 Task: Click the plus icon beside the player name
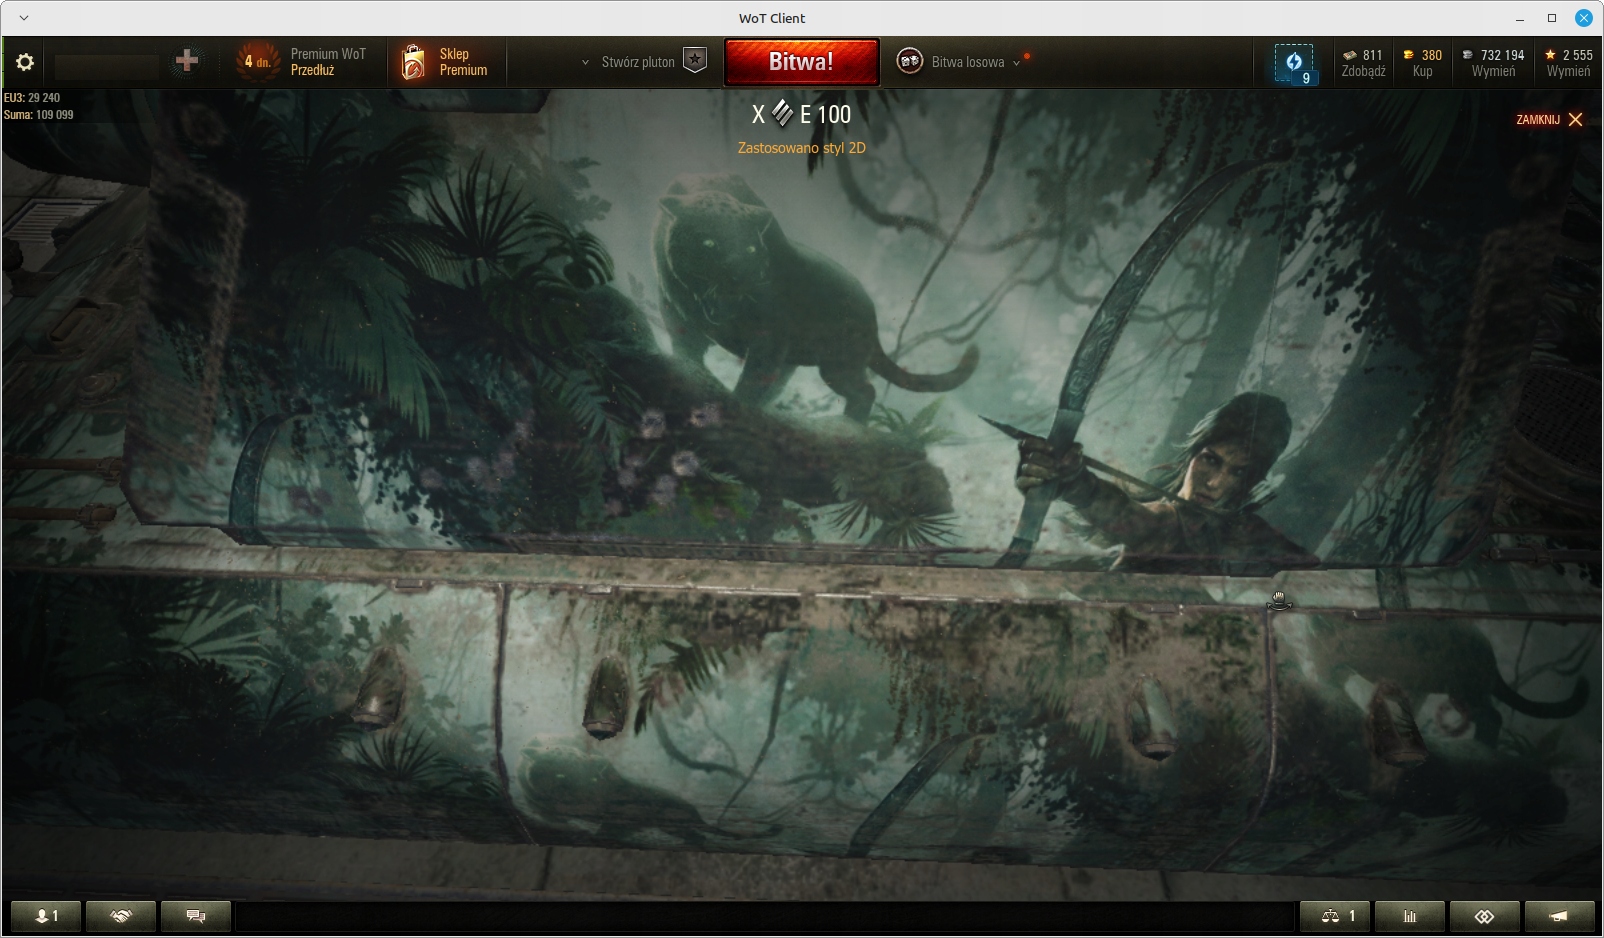pos(187,61)
